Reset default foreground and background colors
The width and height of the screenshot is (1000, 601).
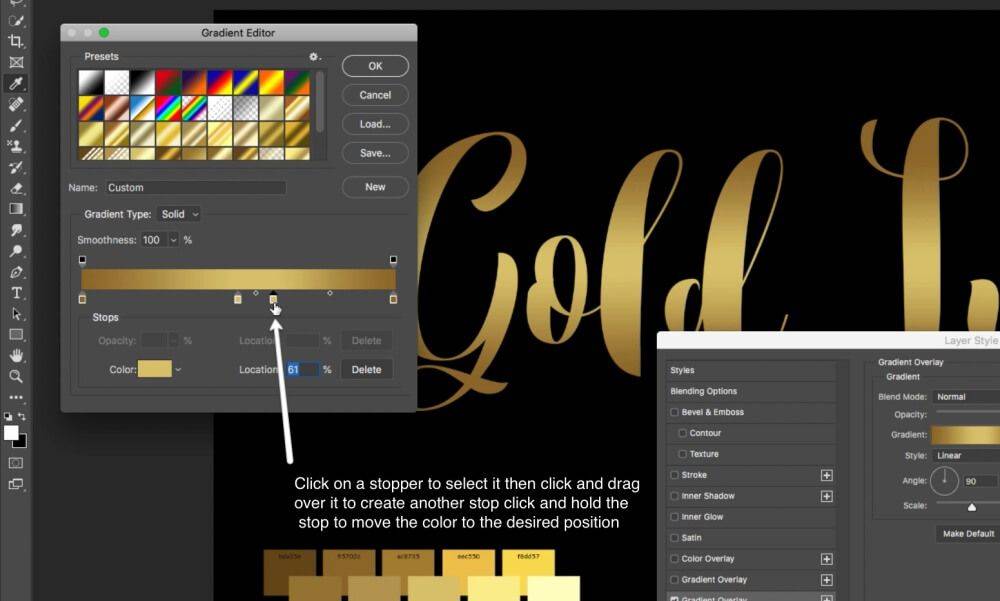[8, 417]
